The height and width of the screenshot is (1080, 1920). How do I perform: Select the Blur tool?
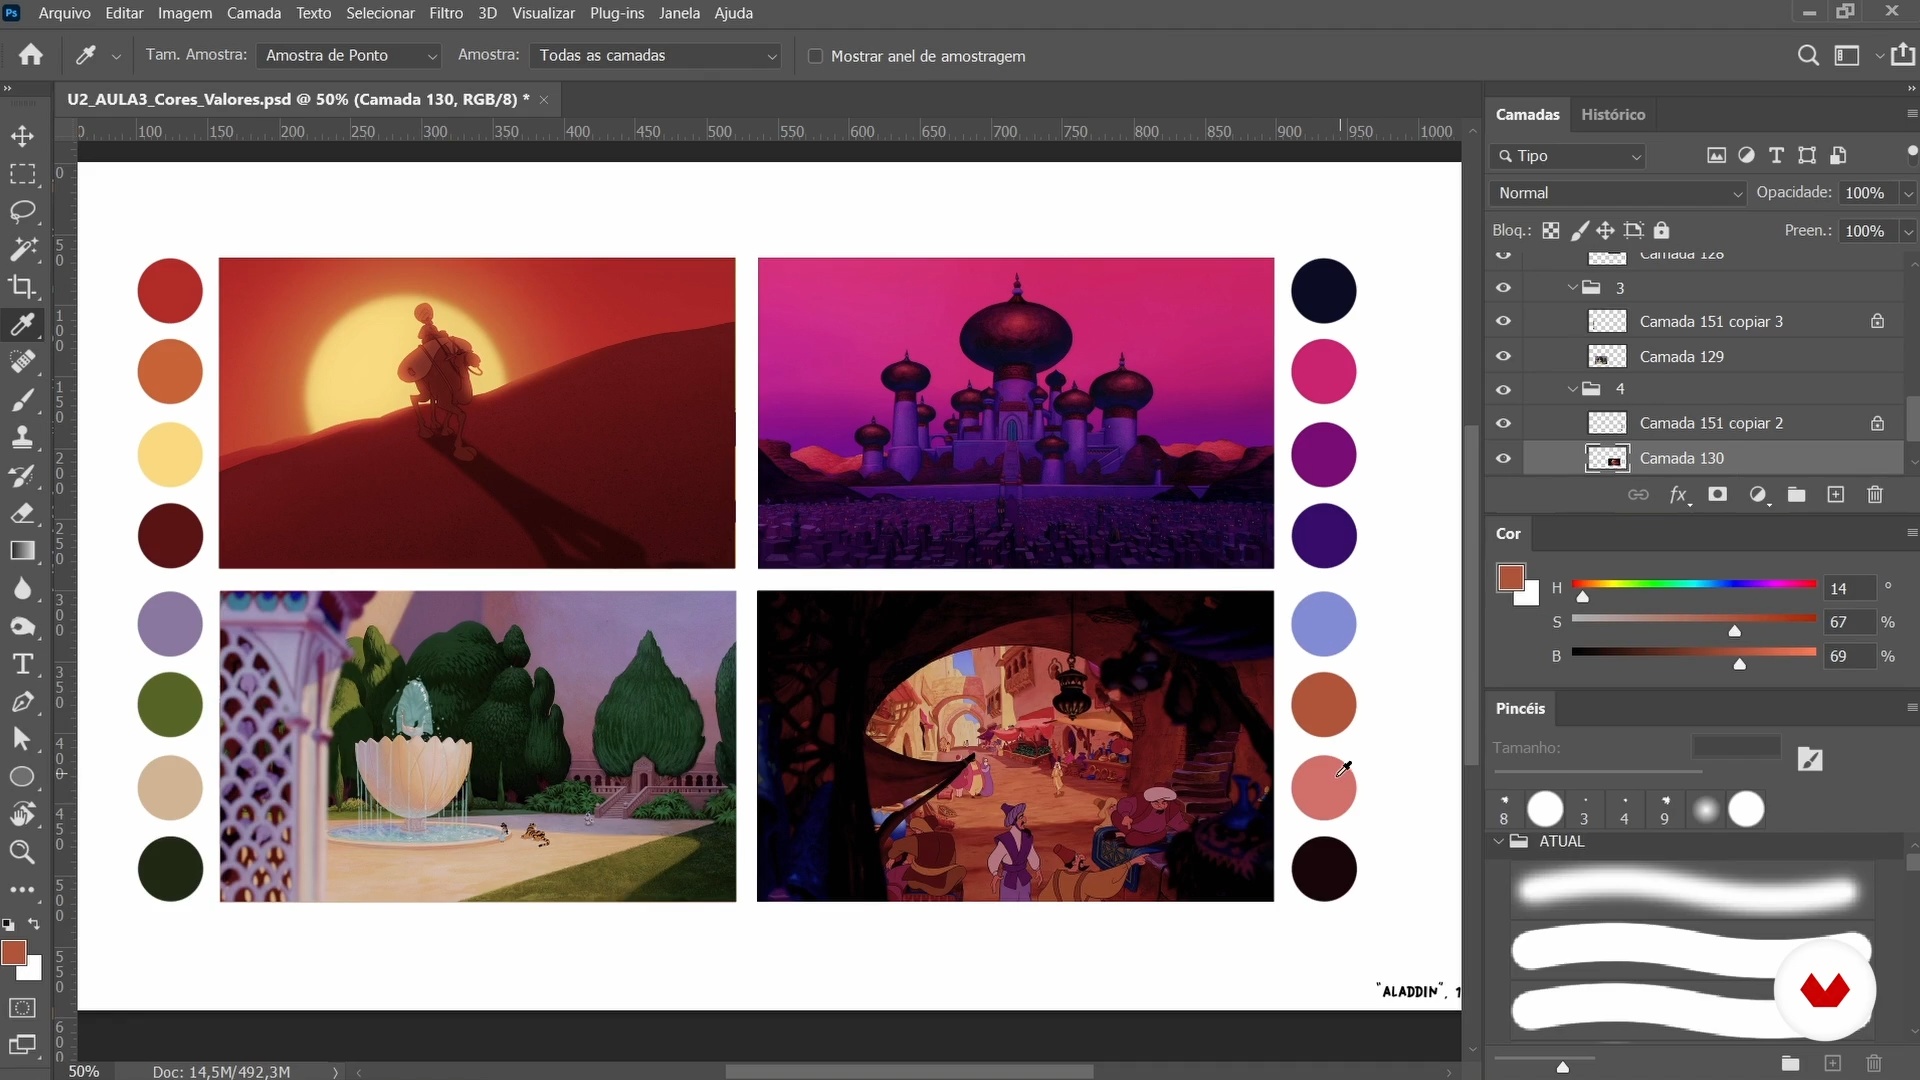point(22,589)
